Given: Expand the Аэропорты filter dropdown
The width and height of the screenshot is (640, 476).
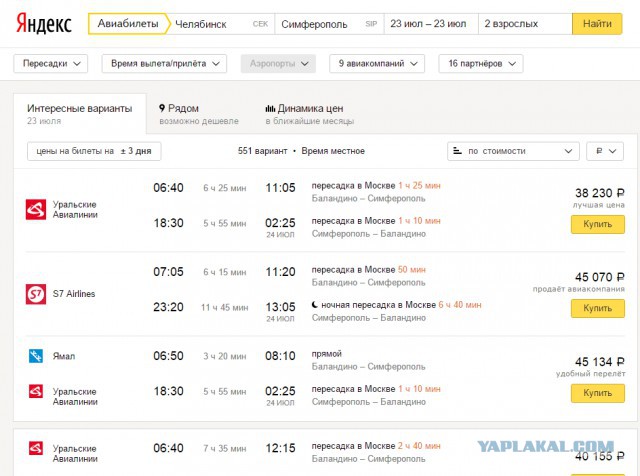Looking at the screenshot, I should click(278, 64).
